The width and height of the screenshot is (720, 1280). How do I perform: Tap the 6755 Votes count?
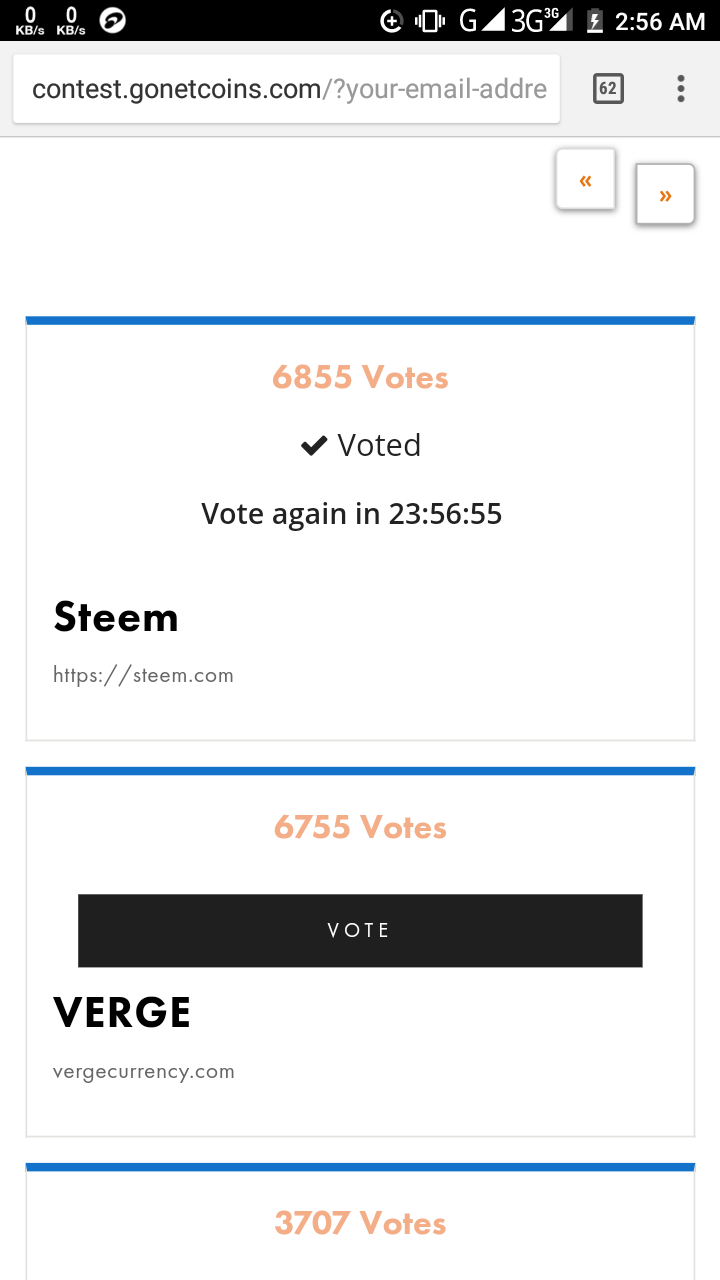360,828
